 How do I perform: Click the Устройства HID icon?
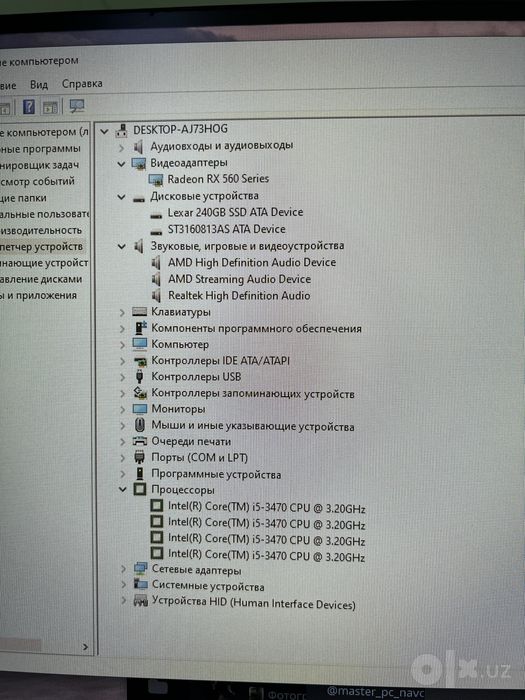pyautogui.click(x=141, y=601)
